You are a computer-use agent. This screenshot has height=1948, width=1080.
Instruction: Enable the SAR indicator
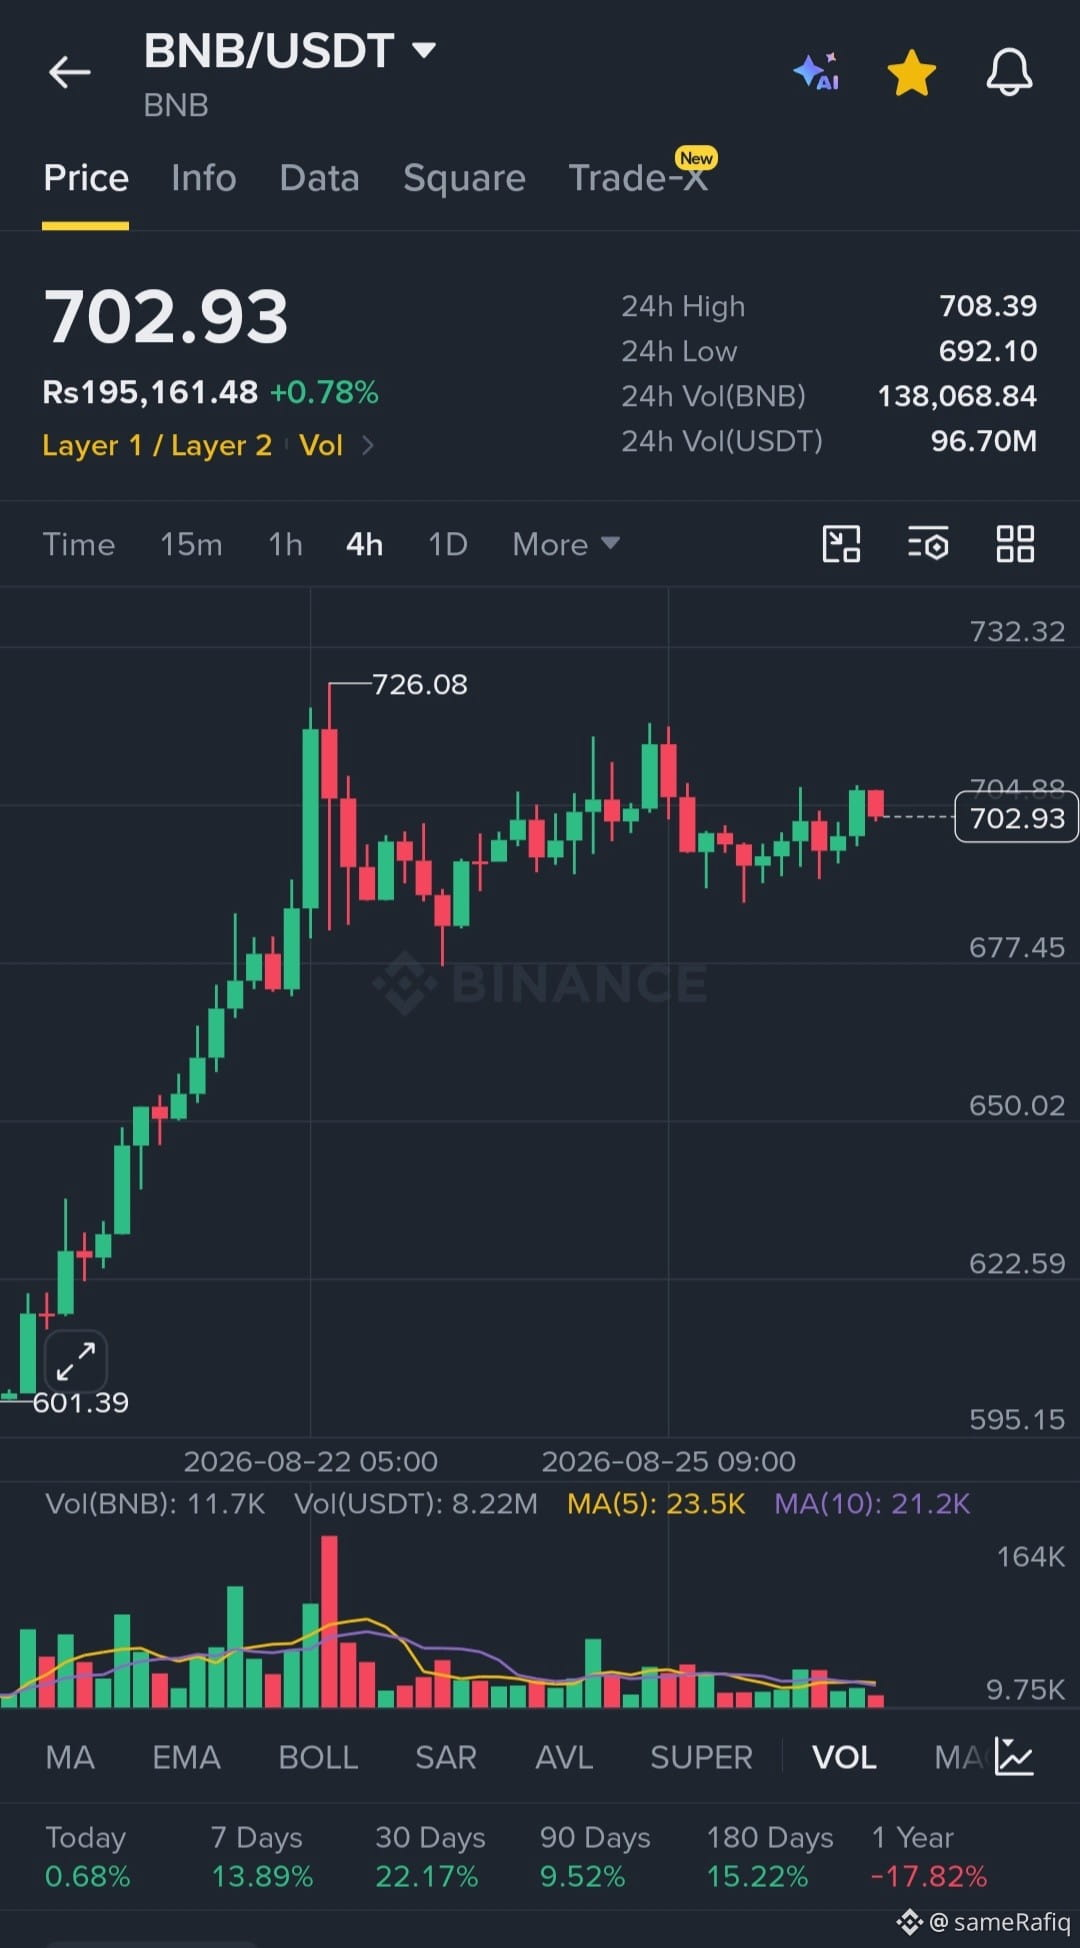[446, 1757]
